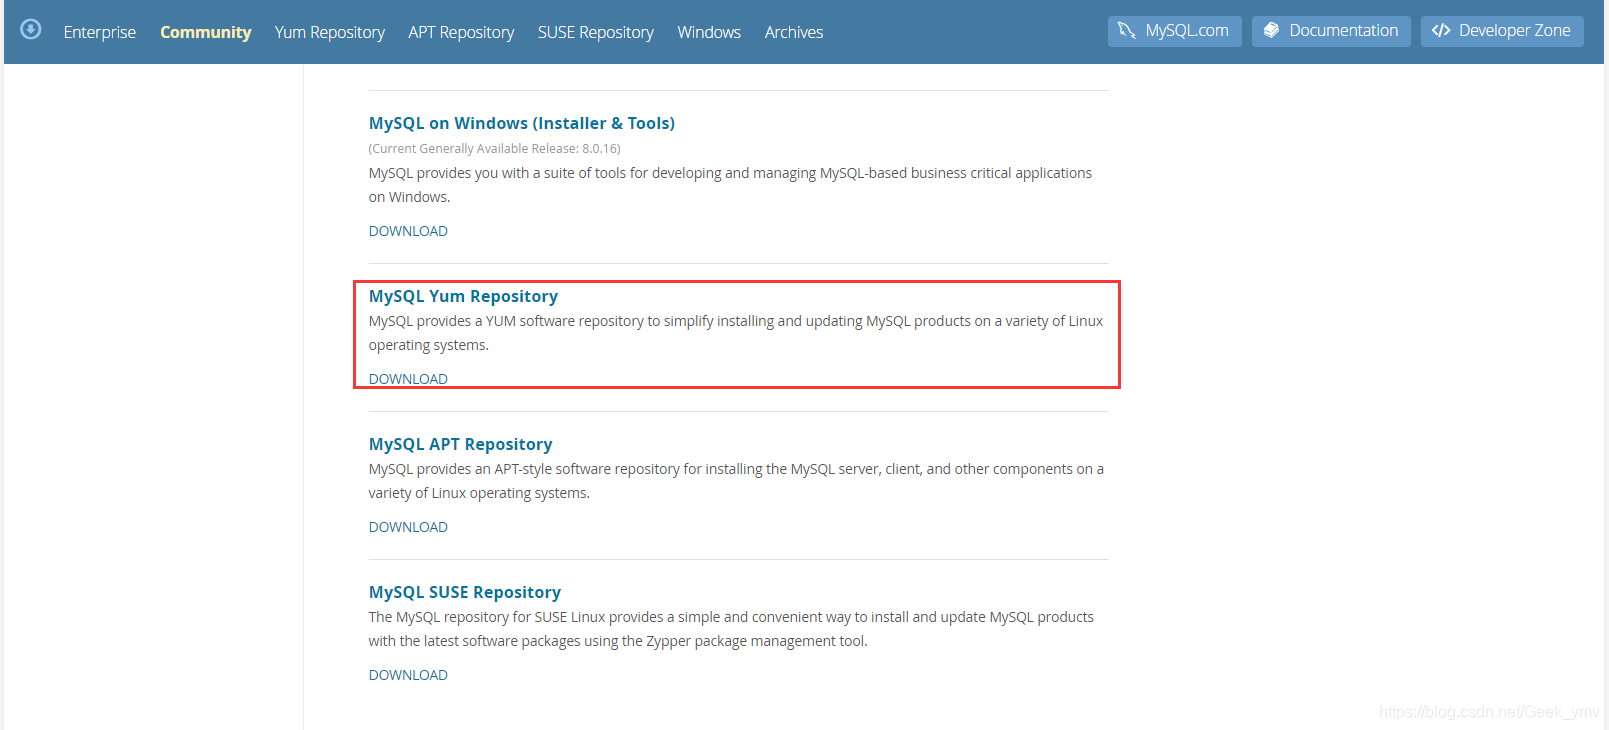Go to the Yum Repository menu item
Image resolution: width=1609 pixels, height=730 pixels.
tap(330, 32)
